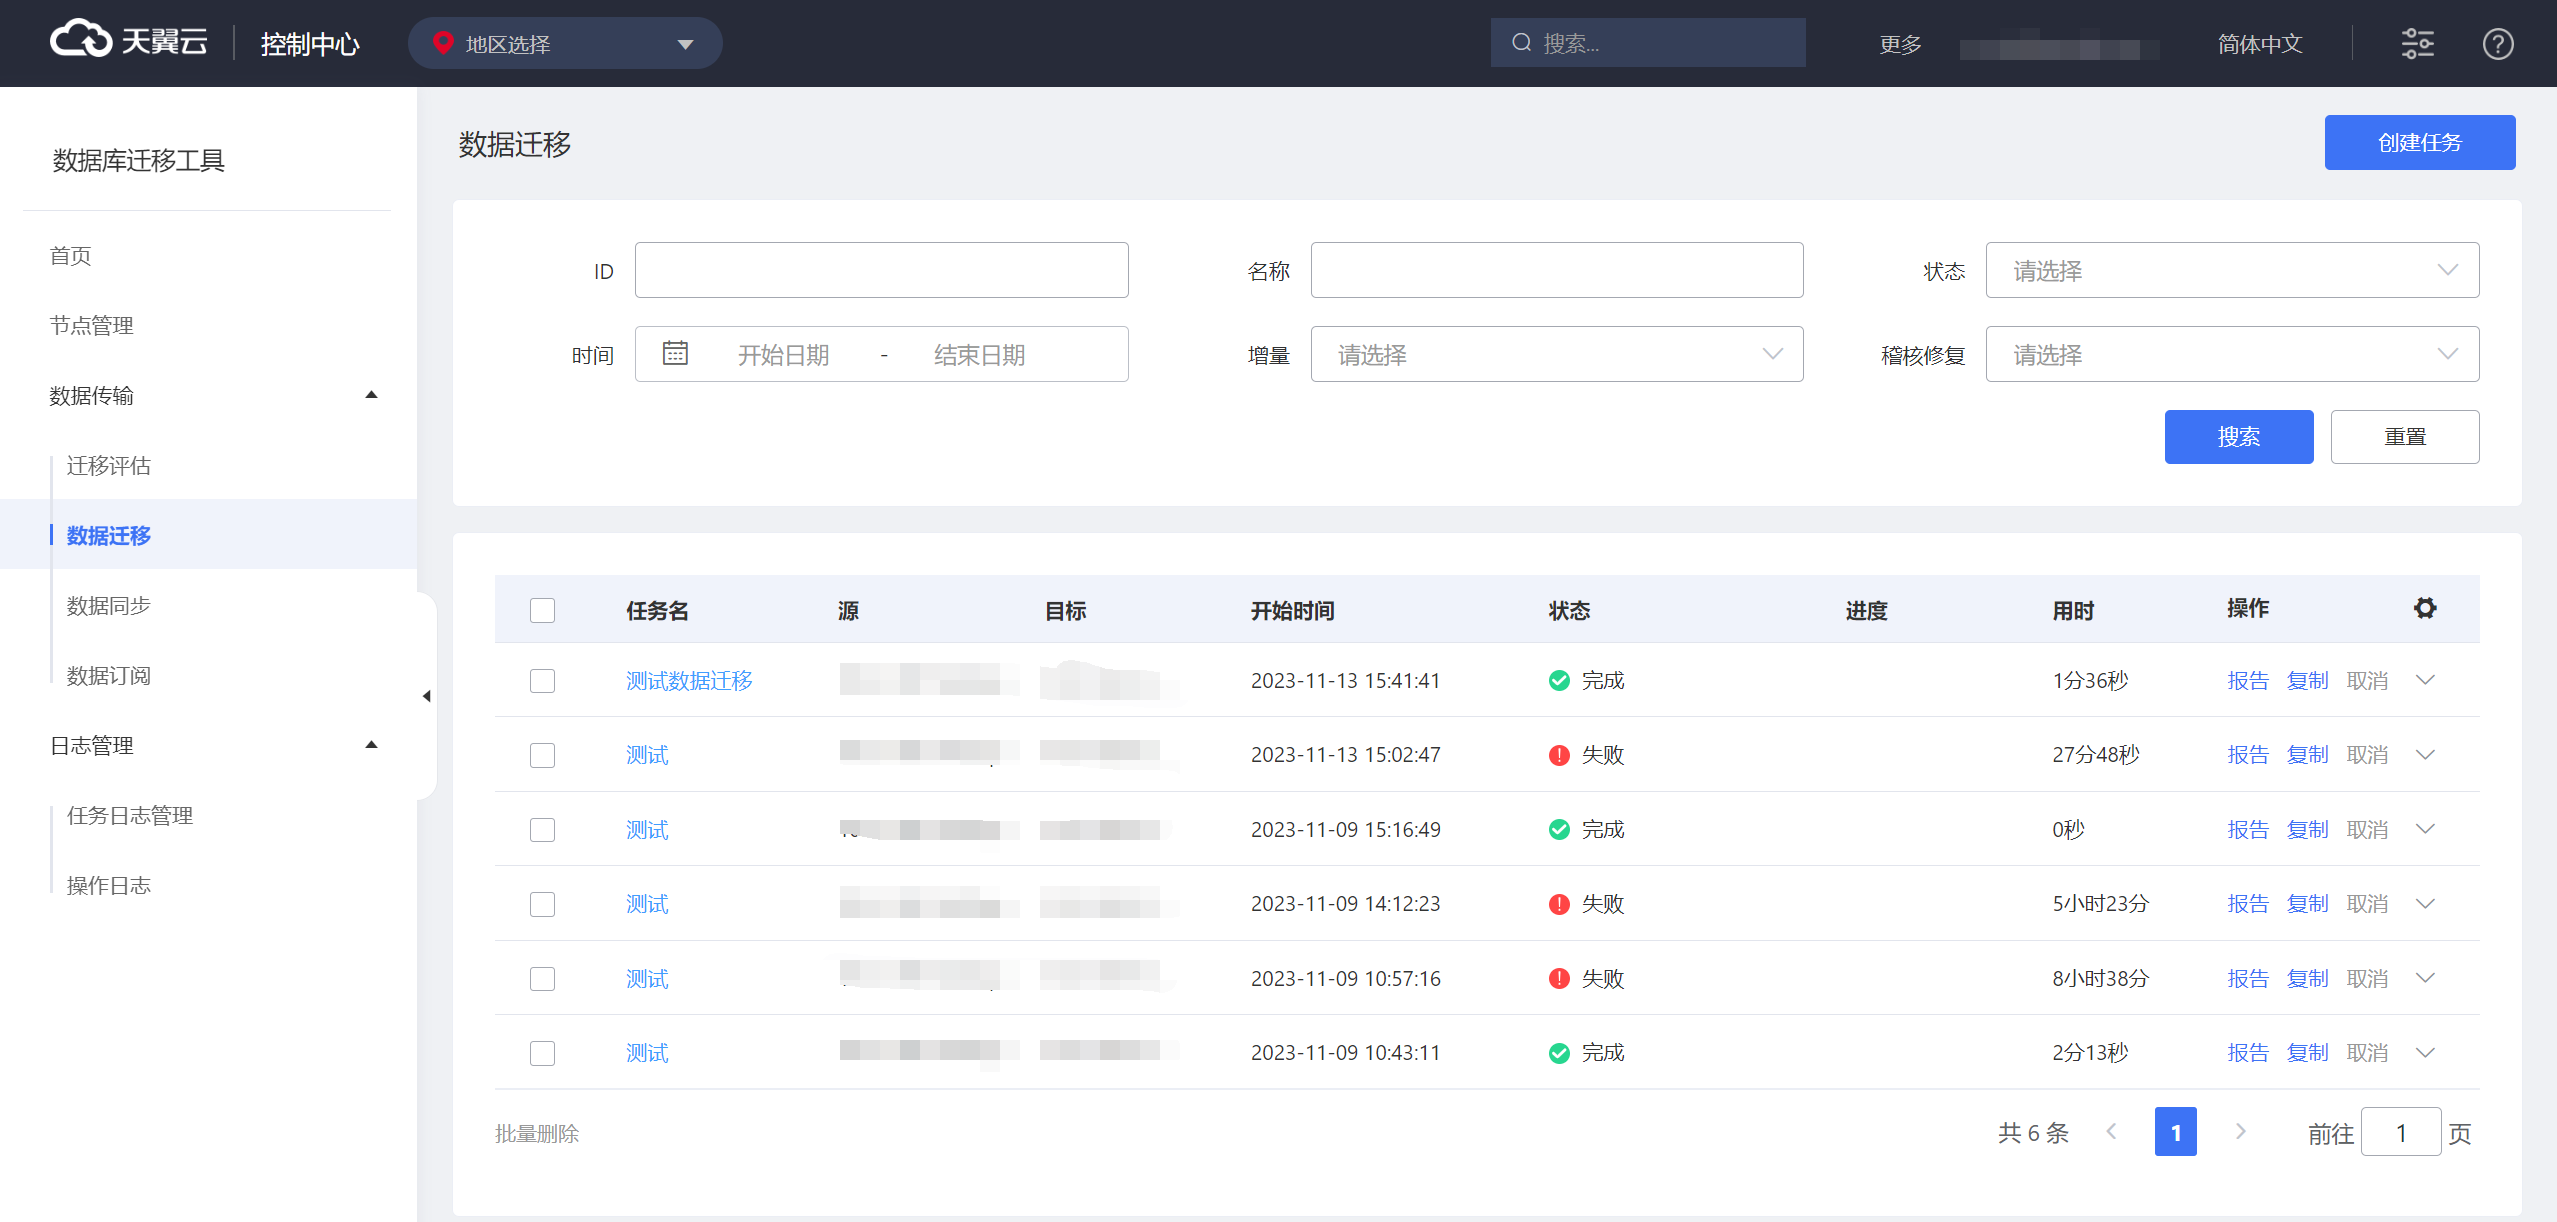Click the 开始日期 date field

point(783,355)
